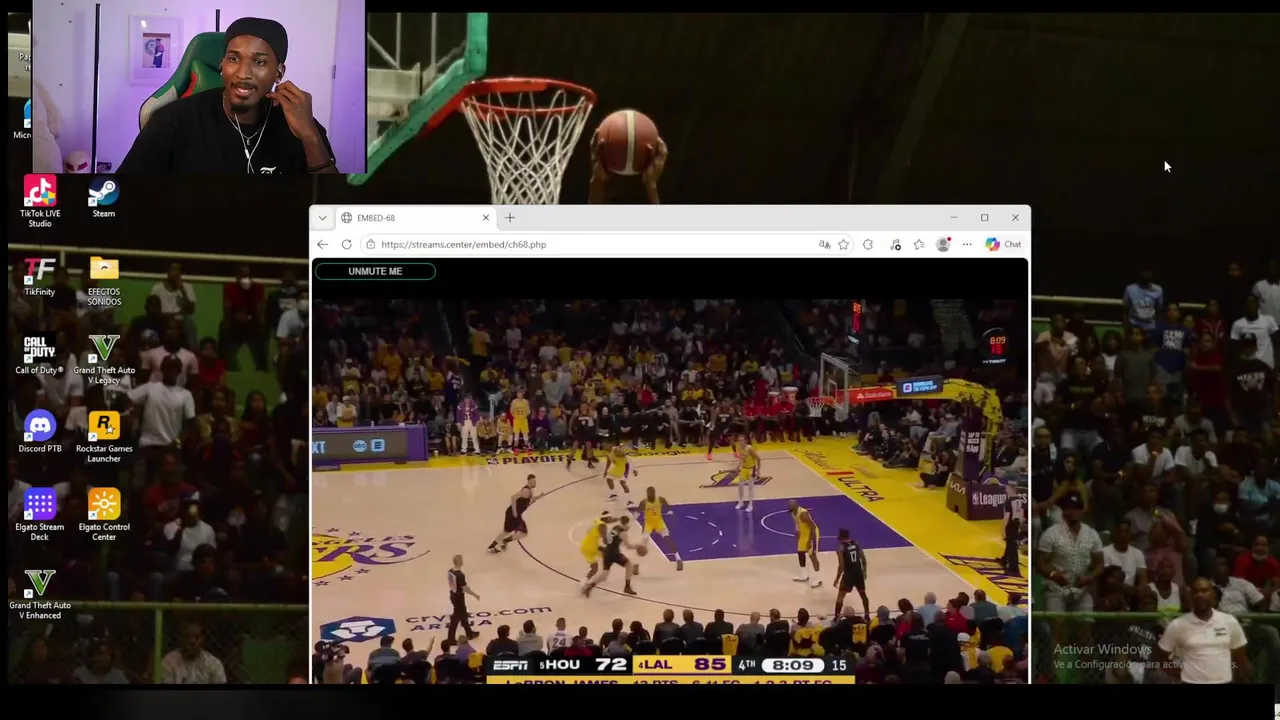Open the browser profile avatar
This screenshot has width=1280, height=720.
pyautogui.click(x=943, y=244)
